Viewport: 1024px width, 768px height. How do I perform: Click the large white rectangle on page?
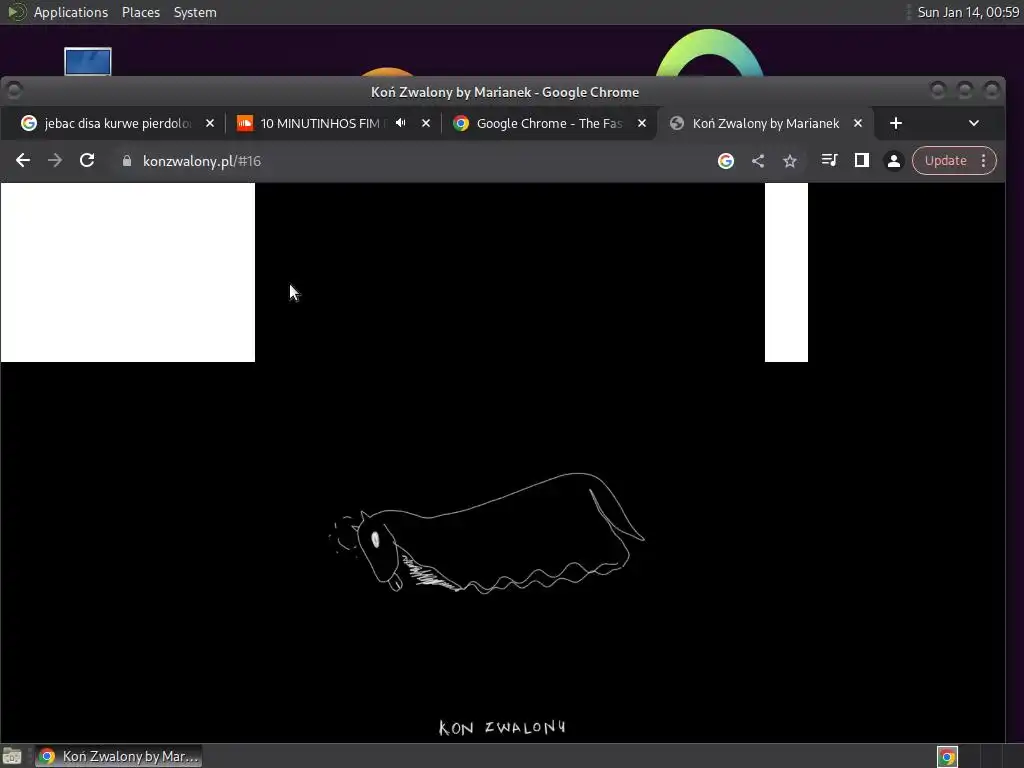tap(128, 272)
